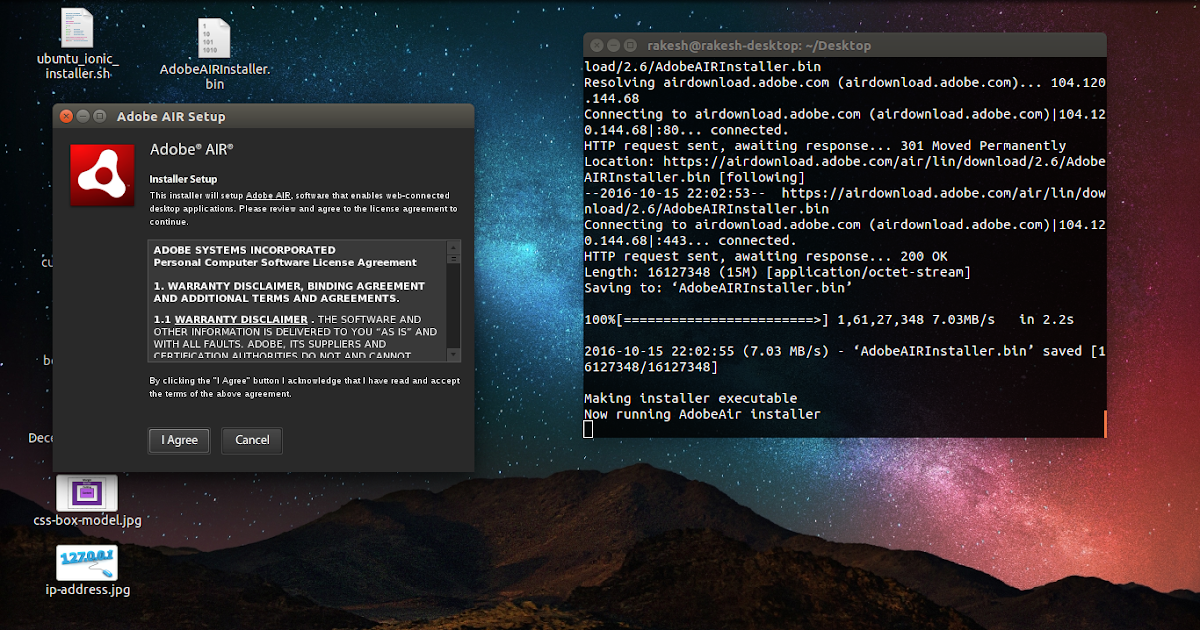Click the license agreement scroll down arrow
This screenshot has width=1200, height=630.
[455, 354]
